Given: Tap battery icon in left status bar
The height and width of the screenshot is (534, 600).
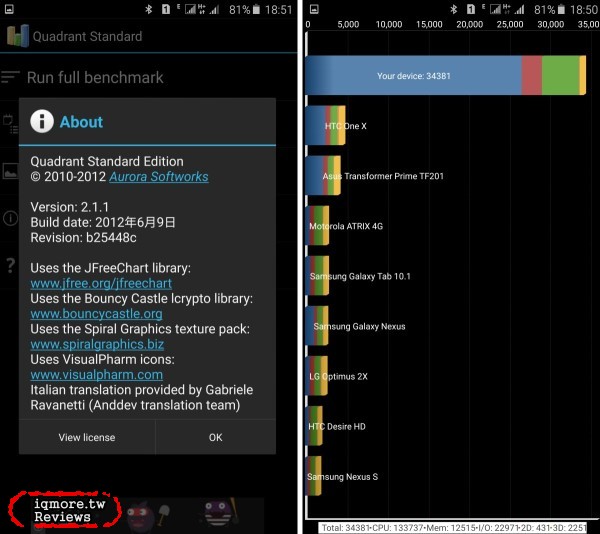Looking at the screenshot, I should pos(256,9).
